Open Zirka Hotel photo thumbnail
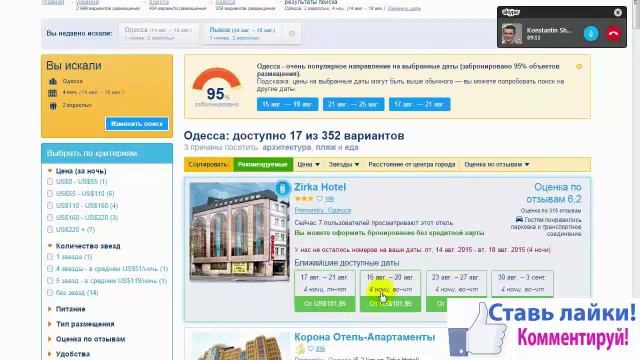Image resolution: width=640 pixels, height=360 pixels. pyautogui.click(x=240, y=232)
